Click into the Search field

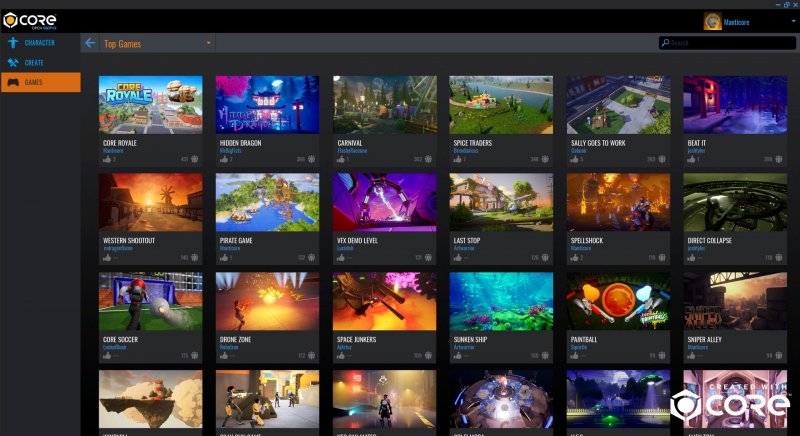pyautogui.click(x=730, y=43)
